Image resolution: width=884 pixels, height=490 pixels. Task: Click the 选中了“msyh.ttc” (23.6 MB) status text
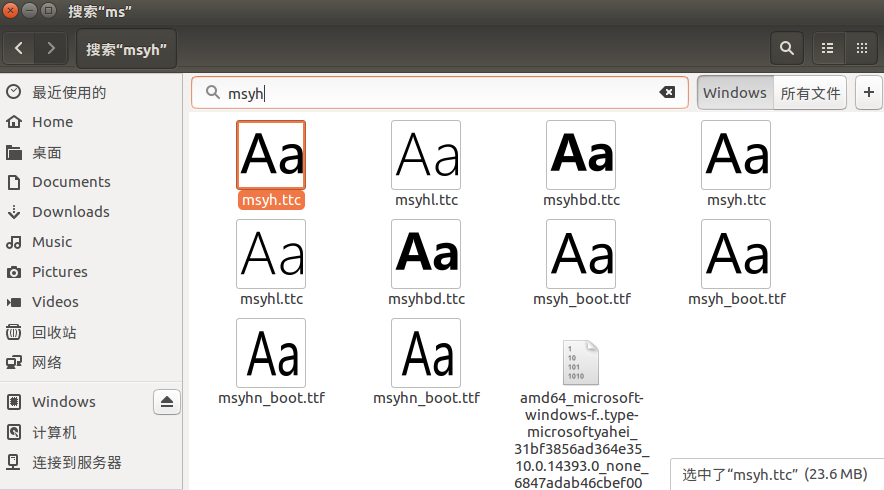coord(775,475)
